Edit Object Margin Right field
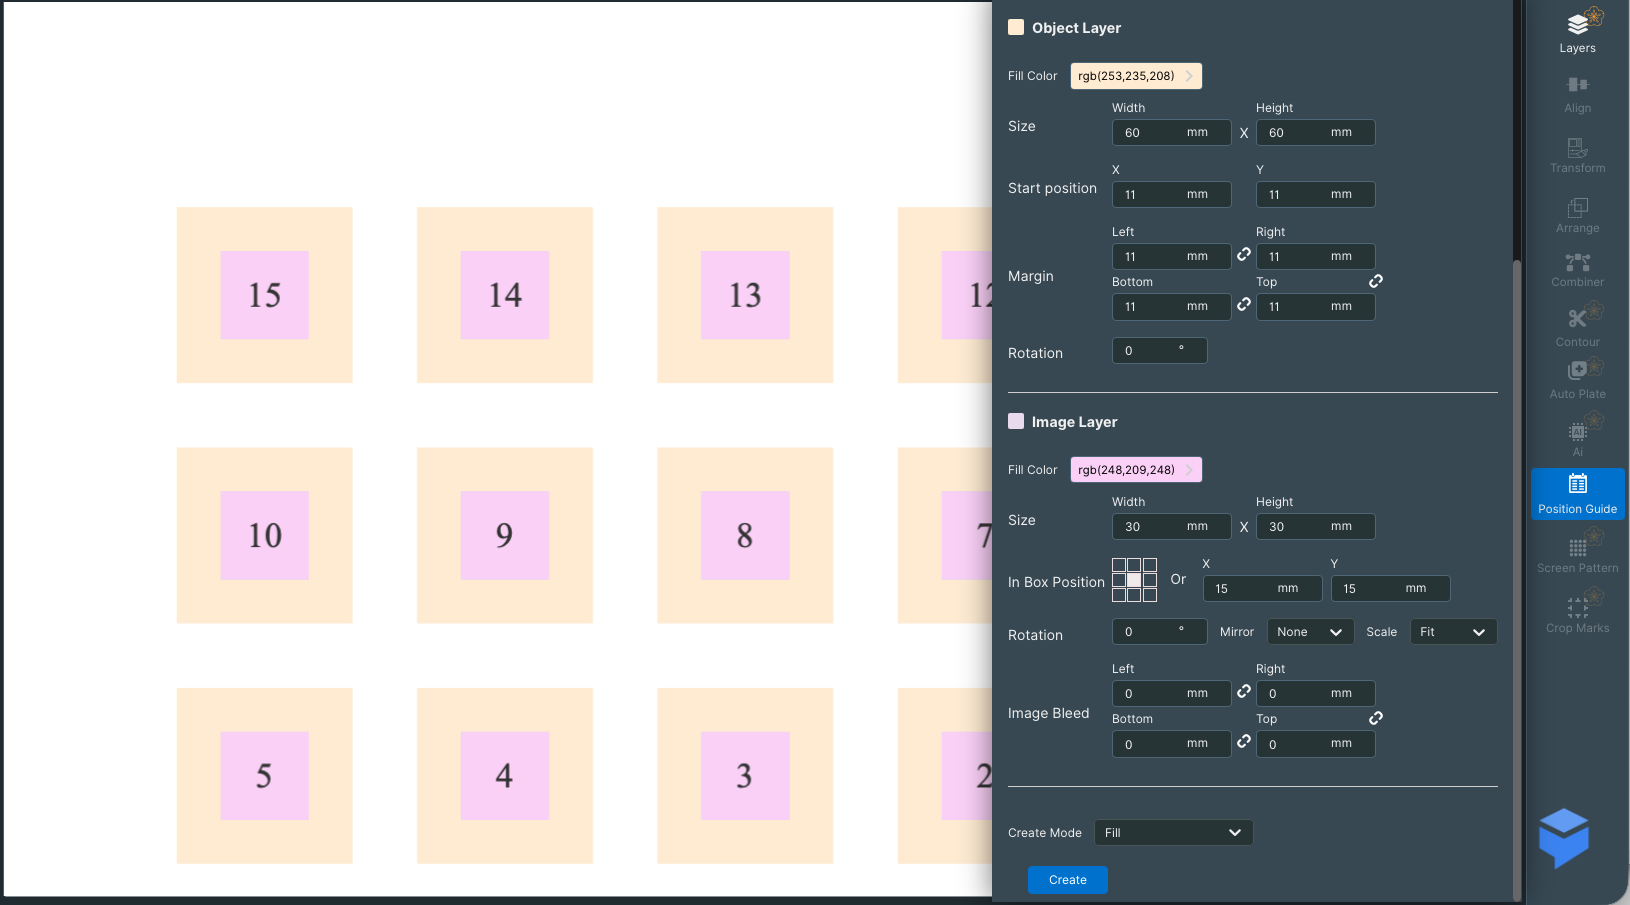This screenshot has width=1630, height=905. coord(1315,257)
